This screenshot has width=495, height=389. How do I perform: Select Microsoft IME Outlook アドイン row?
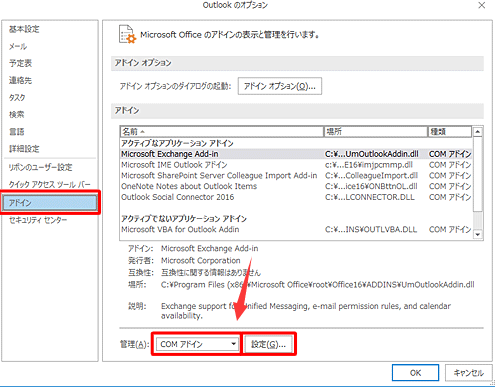(x=296, y=165)
